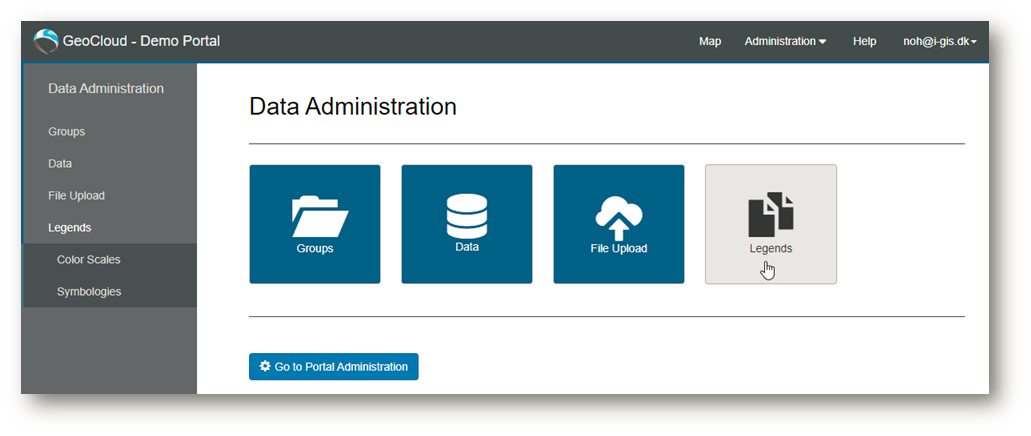This screenshot has height=436, width=1031.
Task: Click the Data Administration page heading
Action: tap(353, 107)
